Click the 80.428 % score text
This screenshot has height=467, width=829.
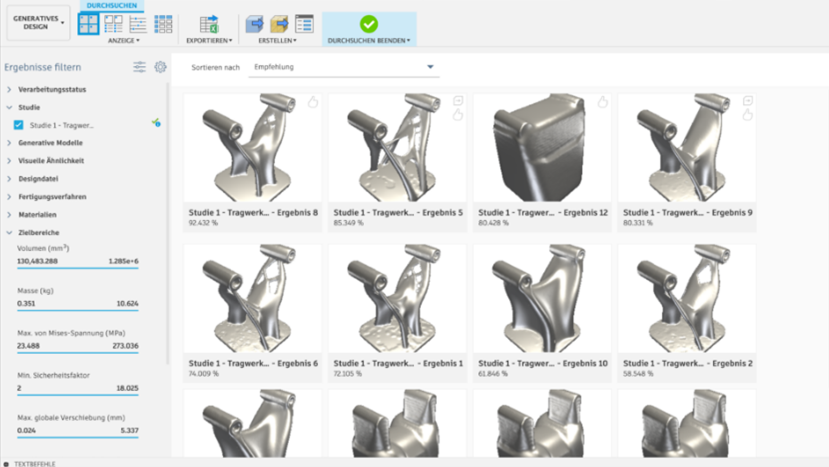(x=493, y=223)
